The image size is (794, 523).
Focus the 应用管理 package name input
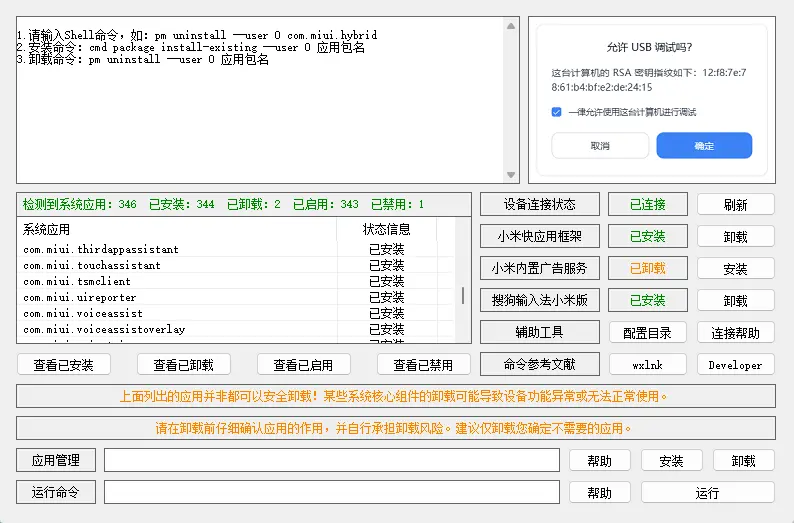(332, 460)
